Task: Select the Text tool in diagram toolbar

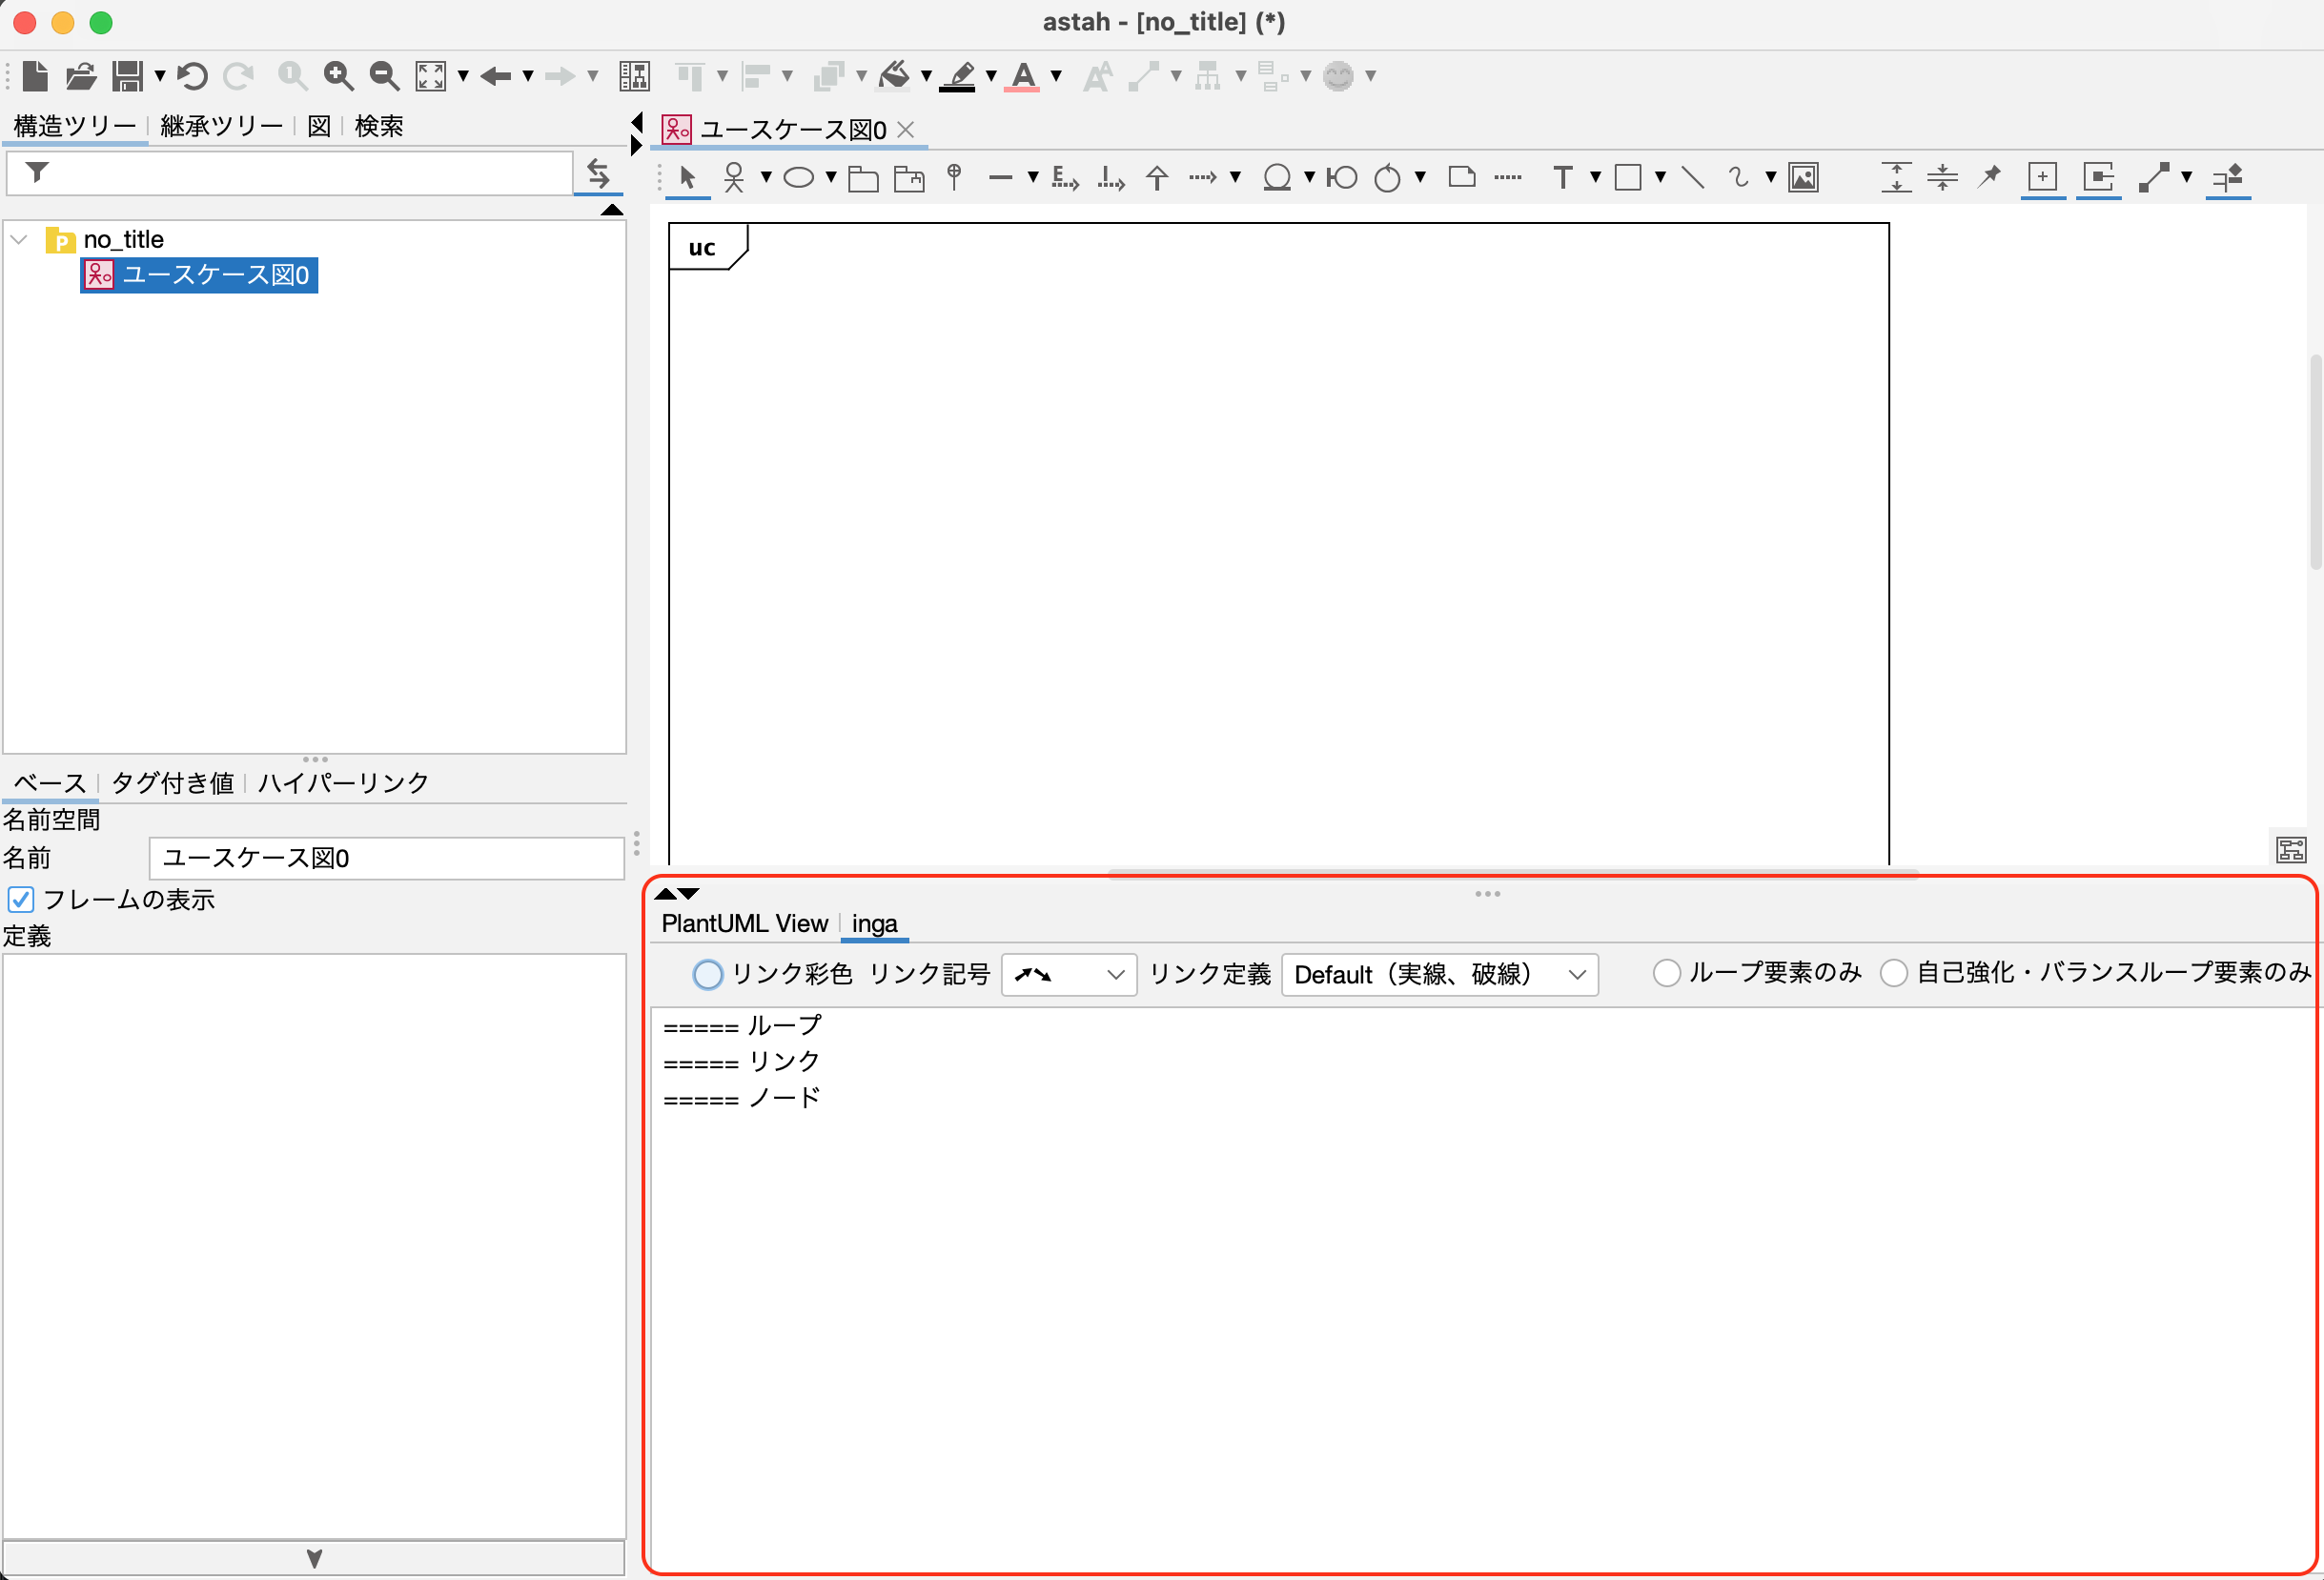Action: 1562,178
